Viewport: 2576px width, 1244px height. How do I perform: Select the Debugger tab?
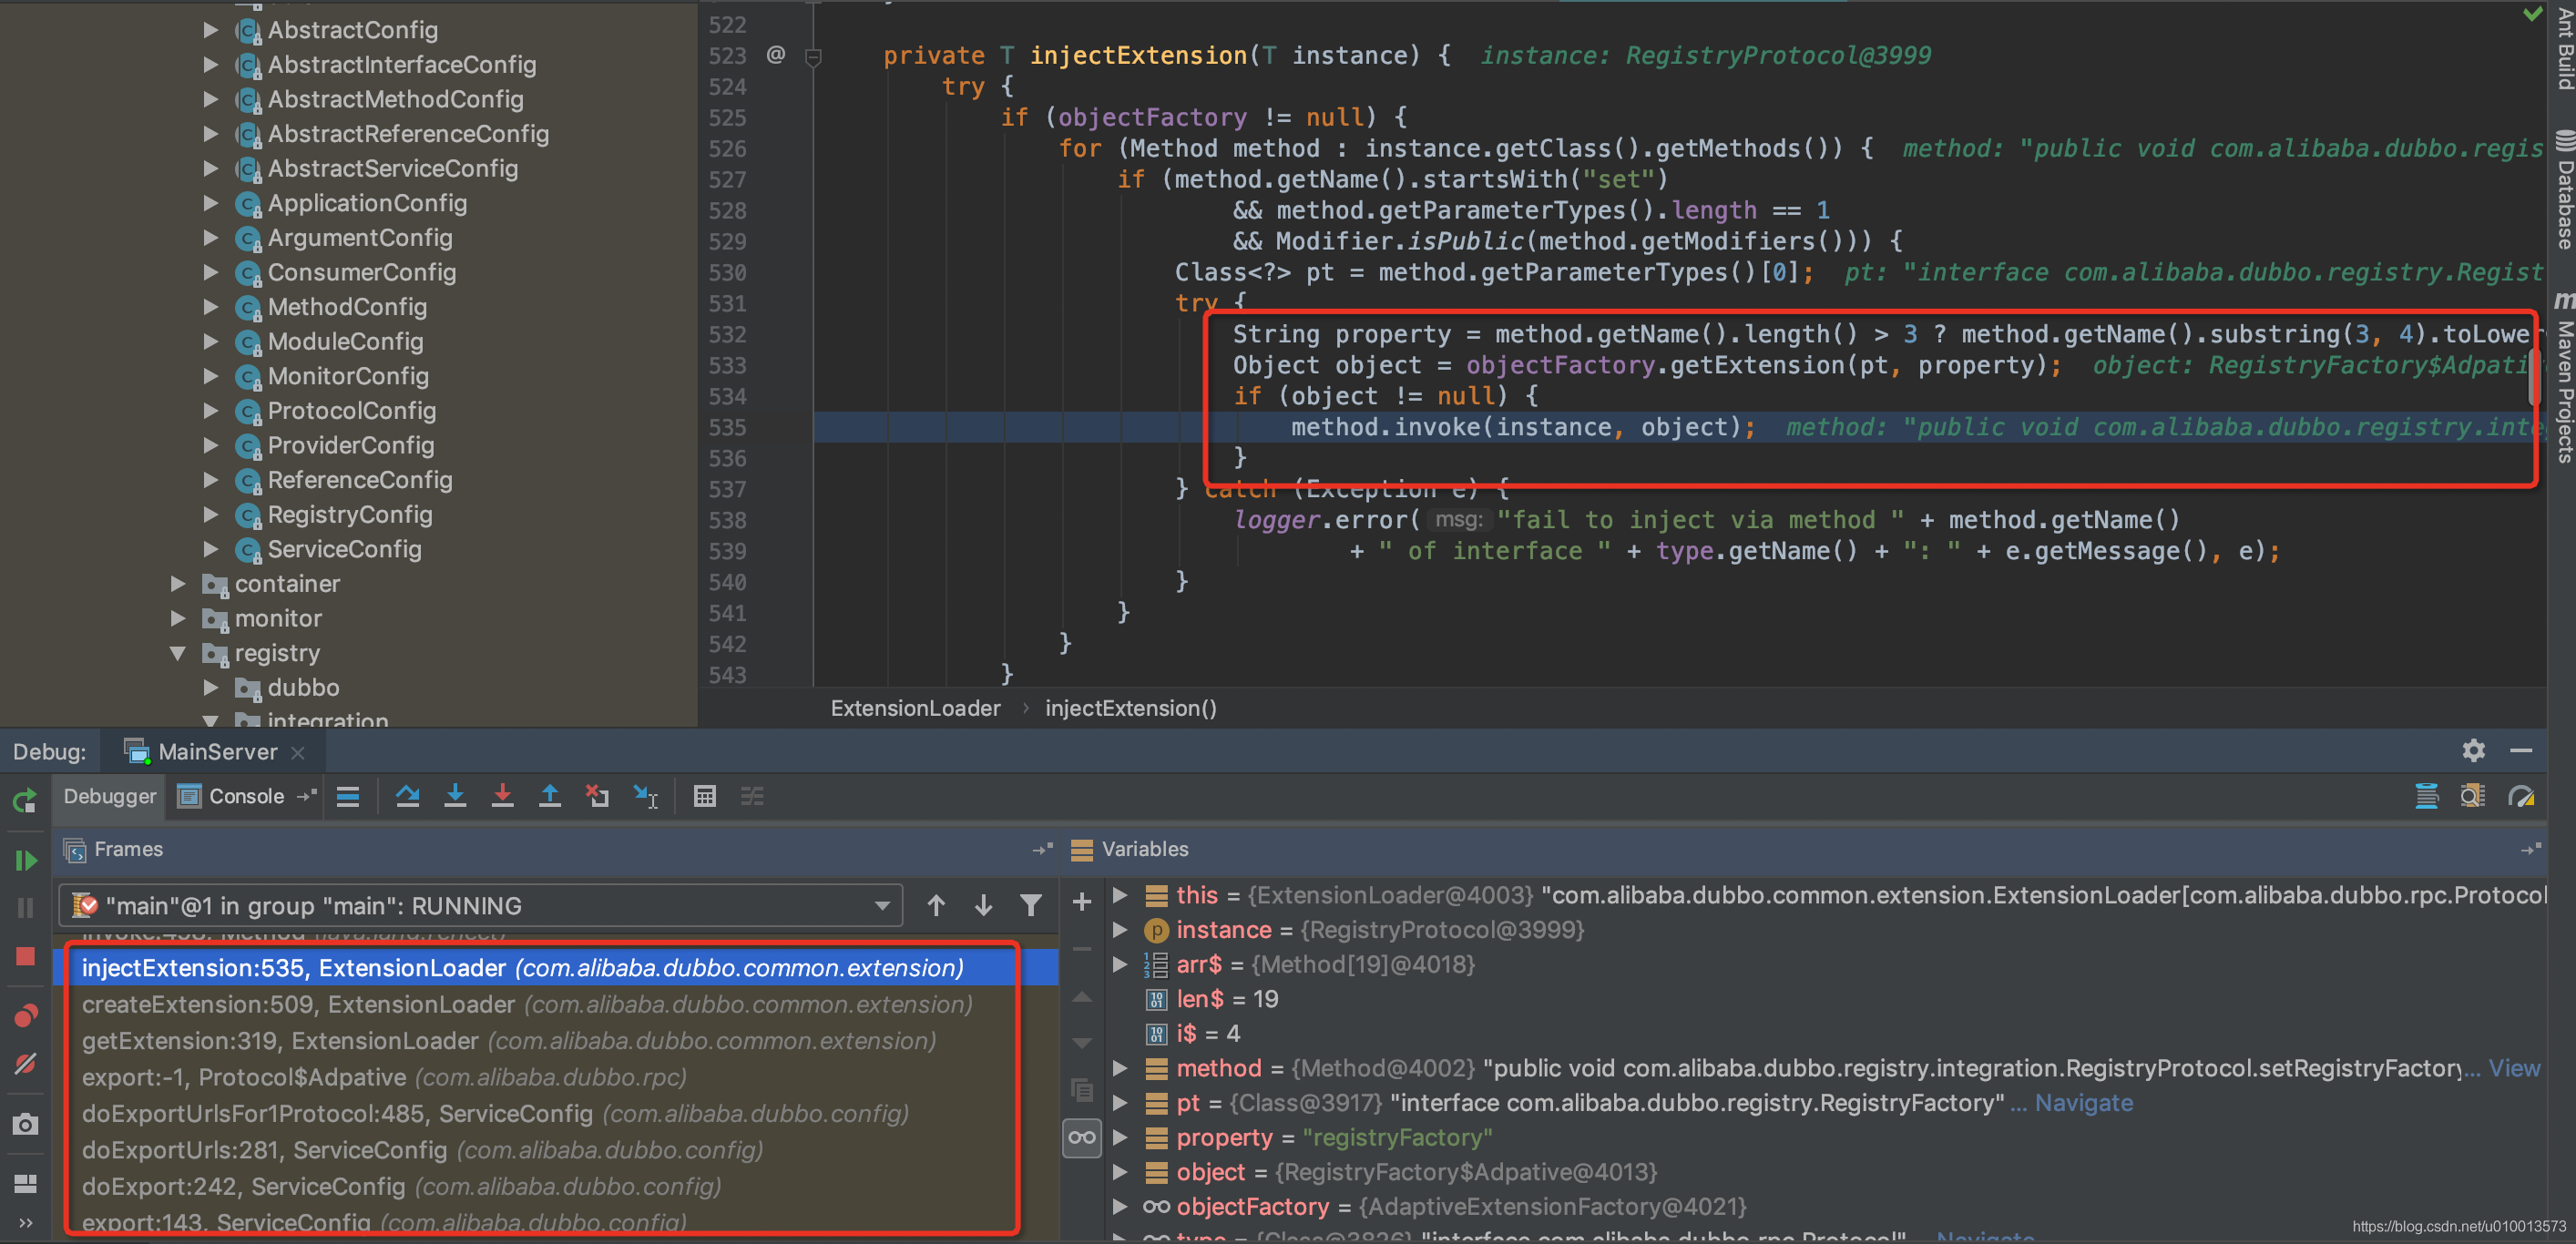coord(110,796)
